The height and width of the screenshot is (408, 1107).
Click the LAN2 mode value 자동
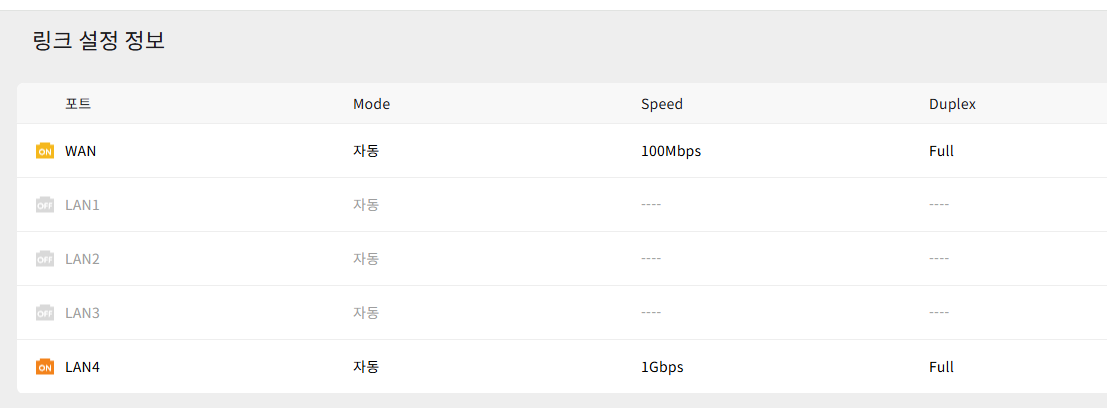pos(366,259)
